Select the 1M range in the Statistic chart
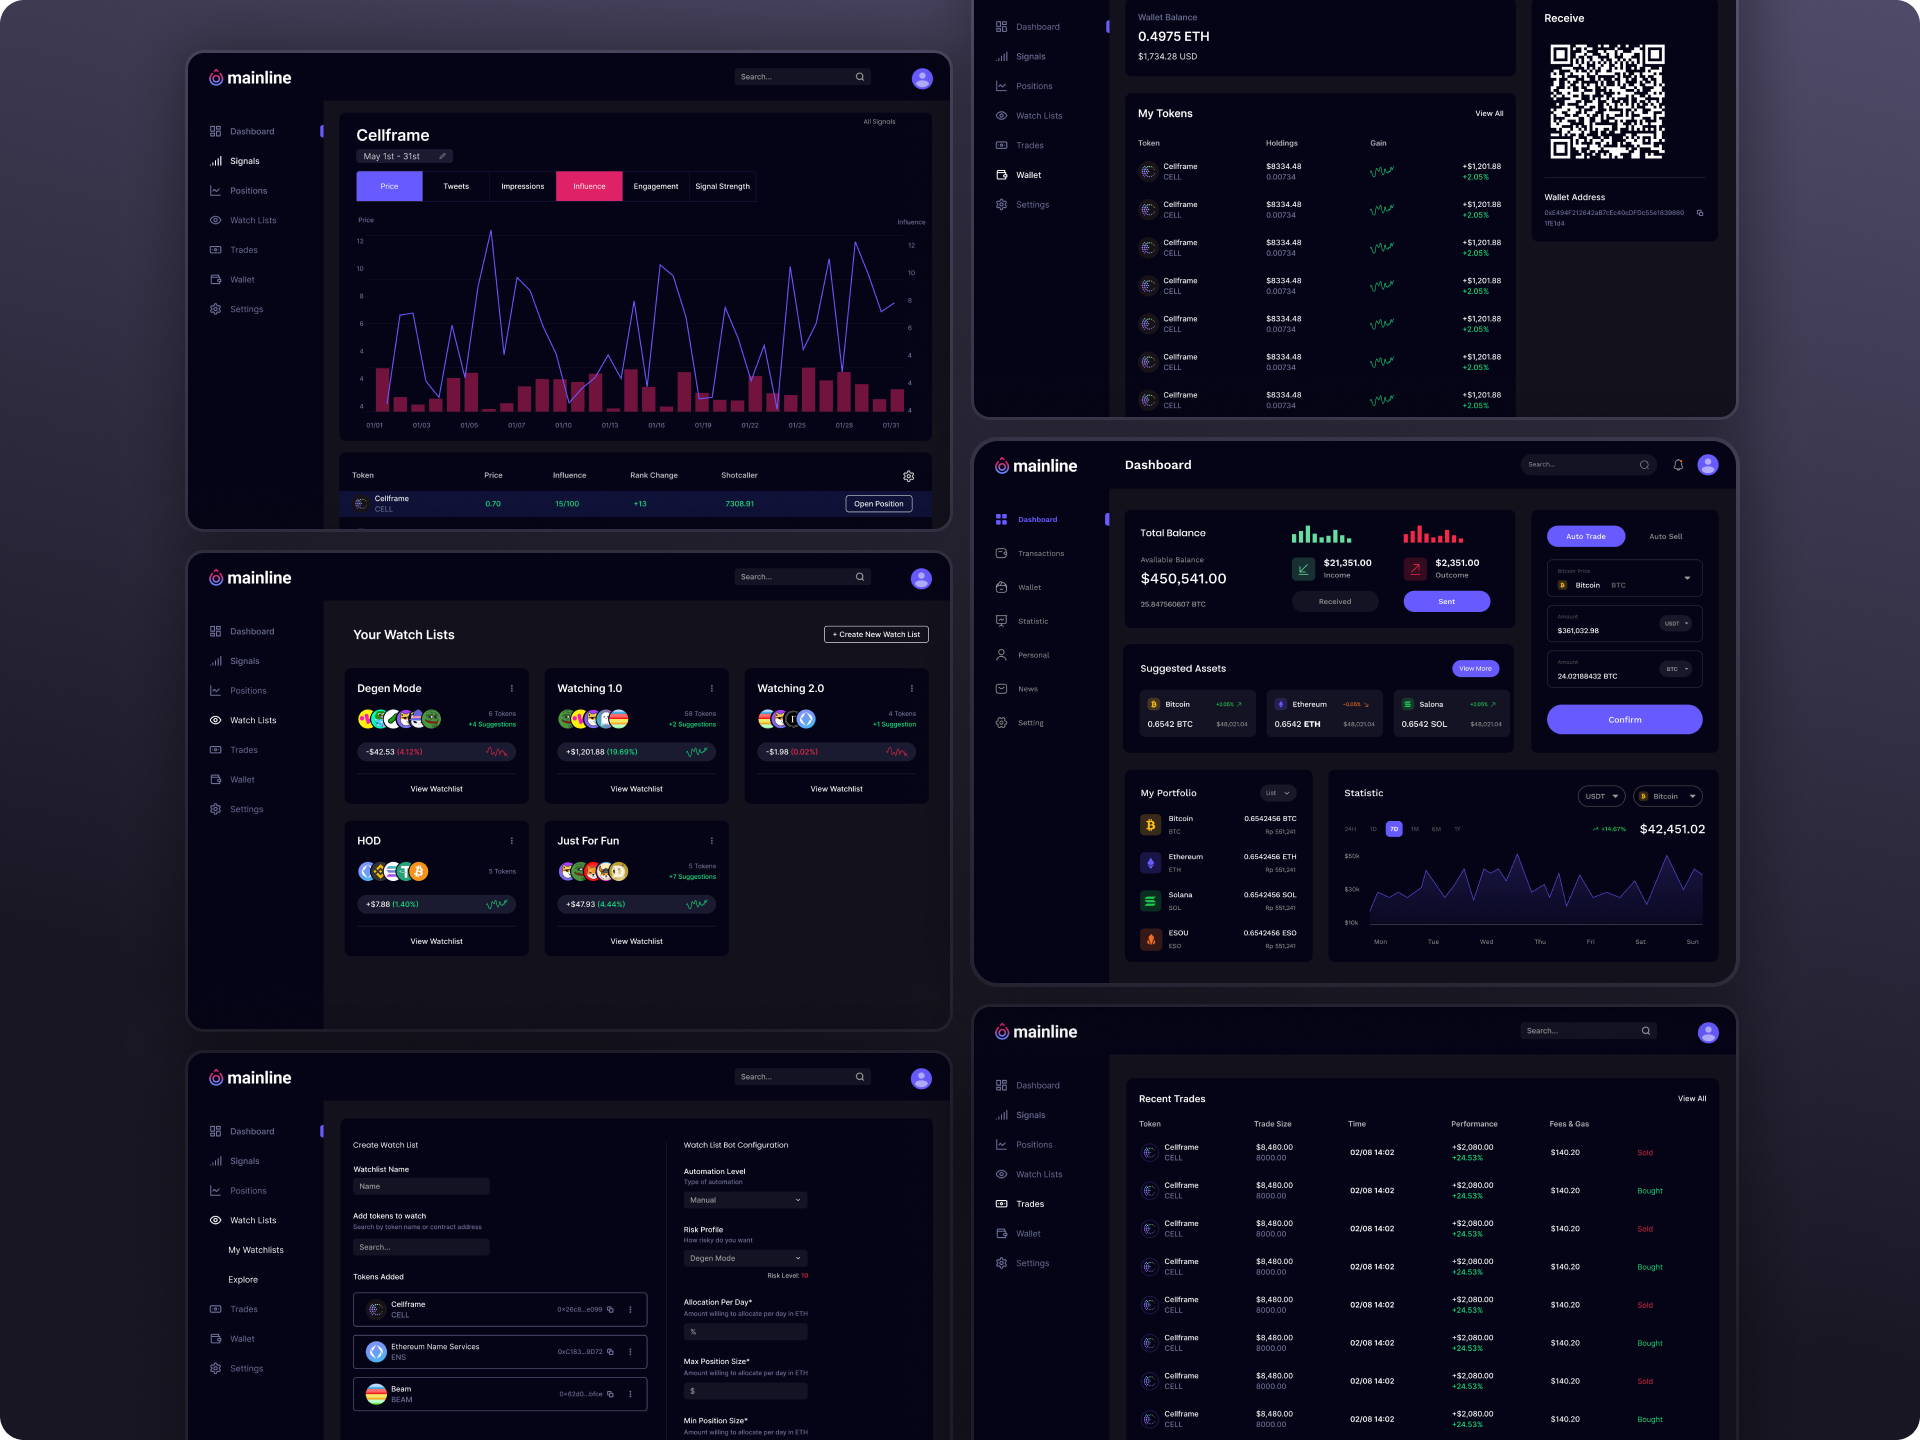This screenshot has width=1920, height=1440. click(1414, 829)
